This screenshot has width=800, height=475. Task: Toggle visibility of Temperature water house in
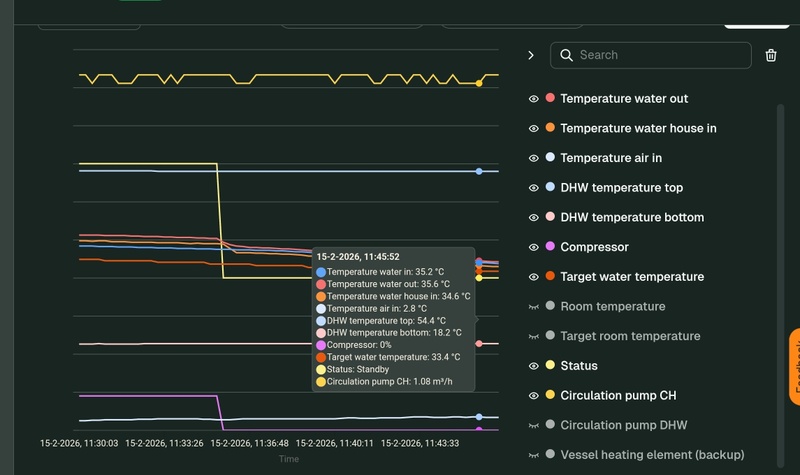tap(534, 128)
